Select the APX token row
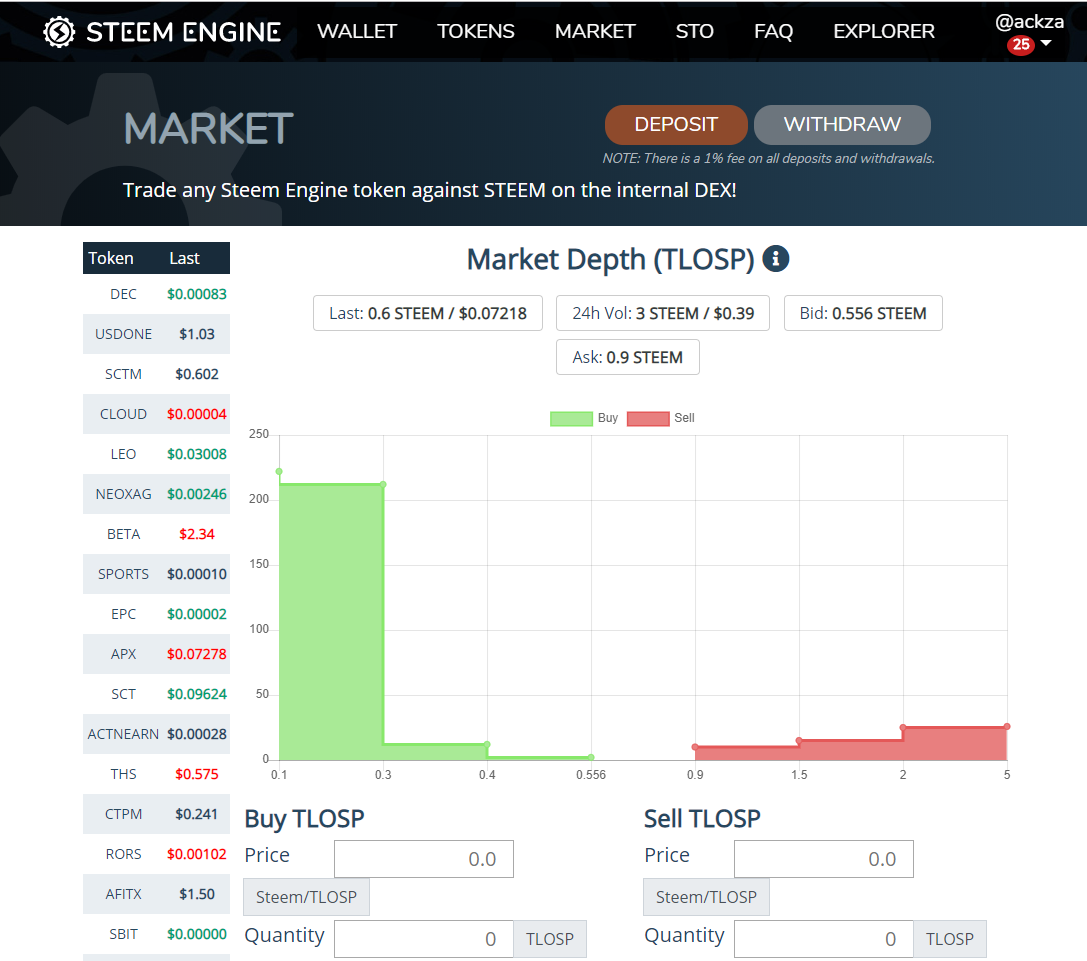 coord(157,655)
